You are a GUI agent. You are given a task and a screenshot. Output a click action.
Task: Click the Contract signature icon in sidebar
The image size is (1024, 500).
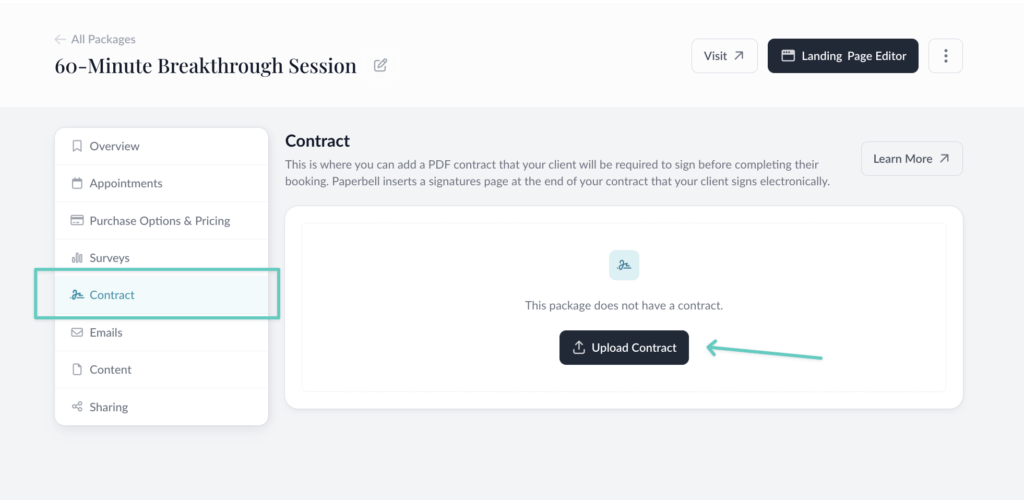click(x=77, y=295)
